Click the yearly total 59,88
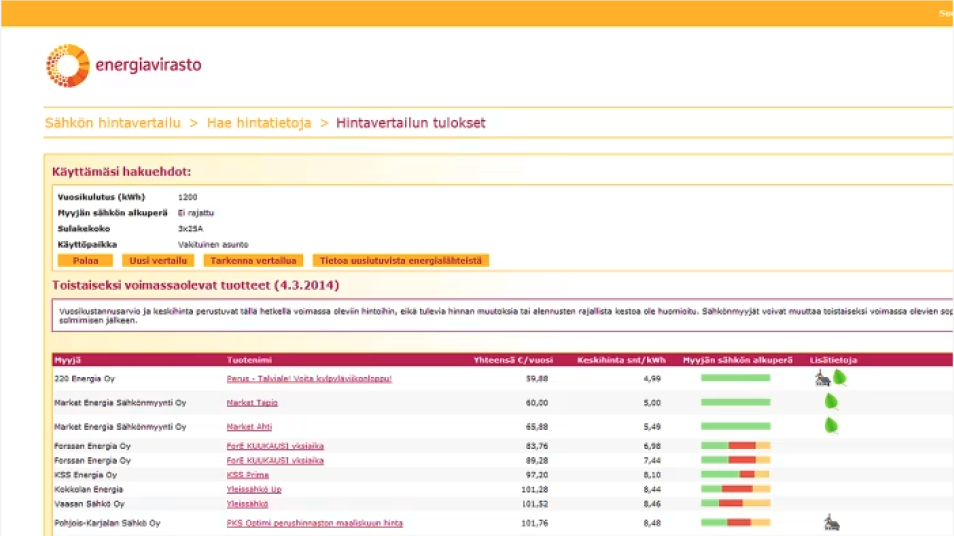 click(537, 378)
